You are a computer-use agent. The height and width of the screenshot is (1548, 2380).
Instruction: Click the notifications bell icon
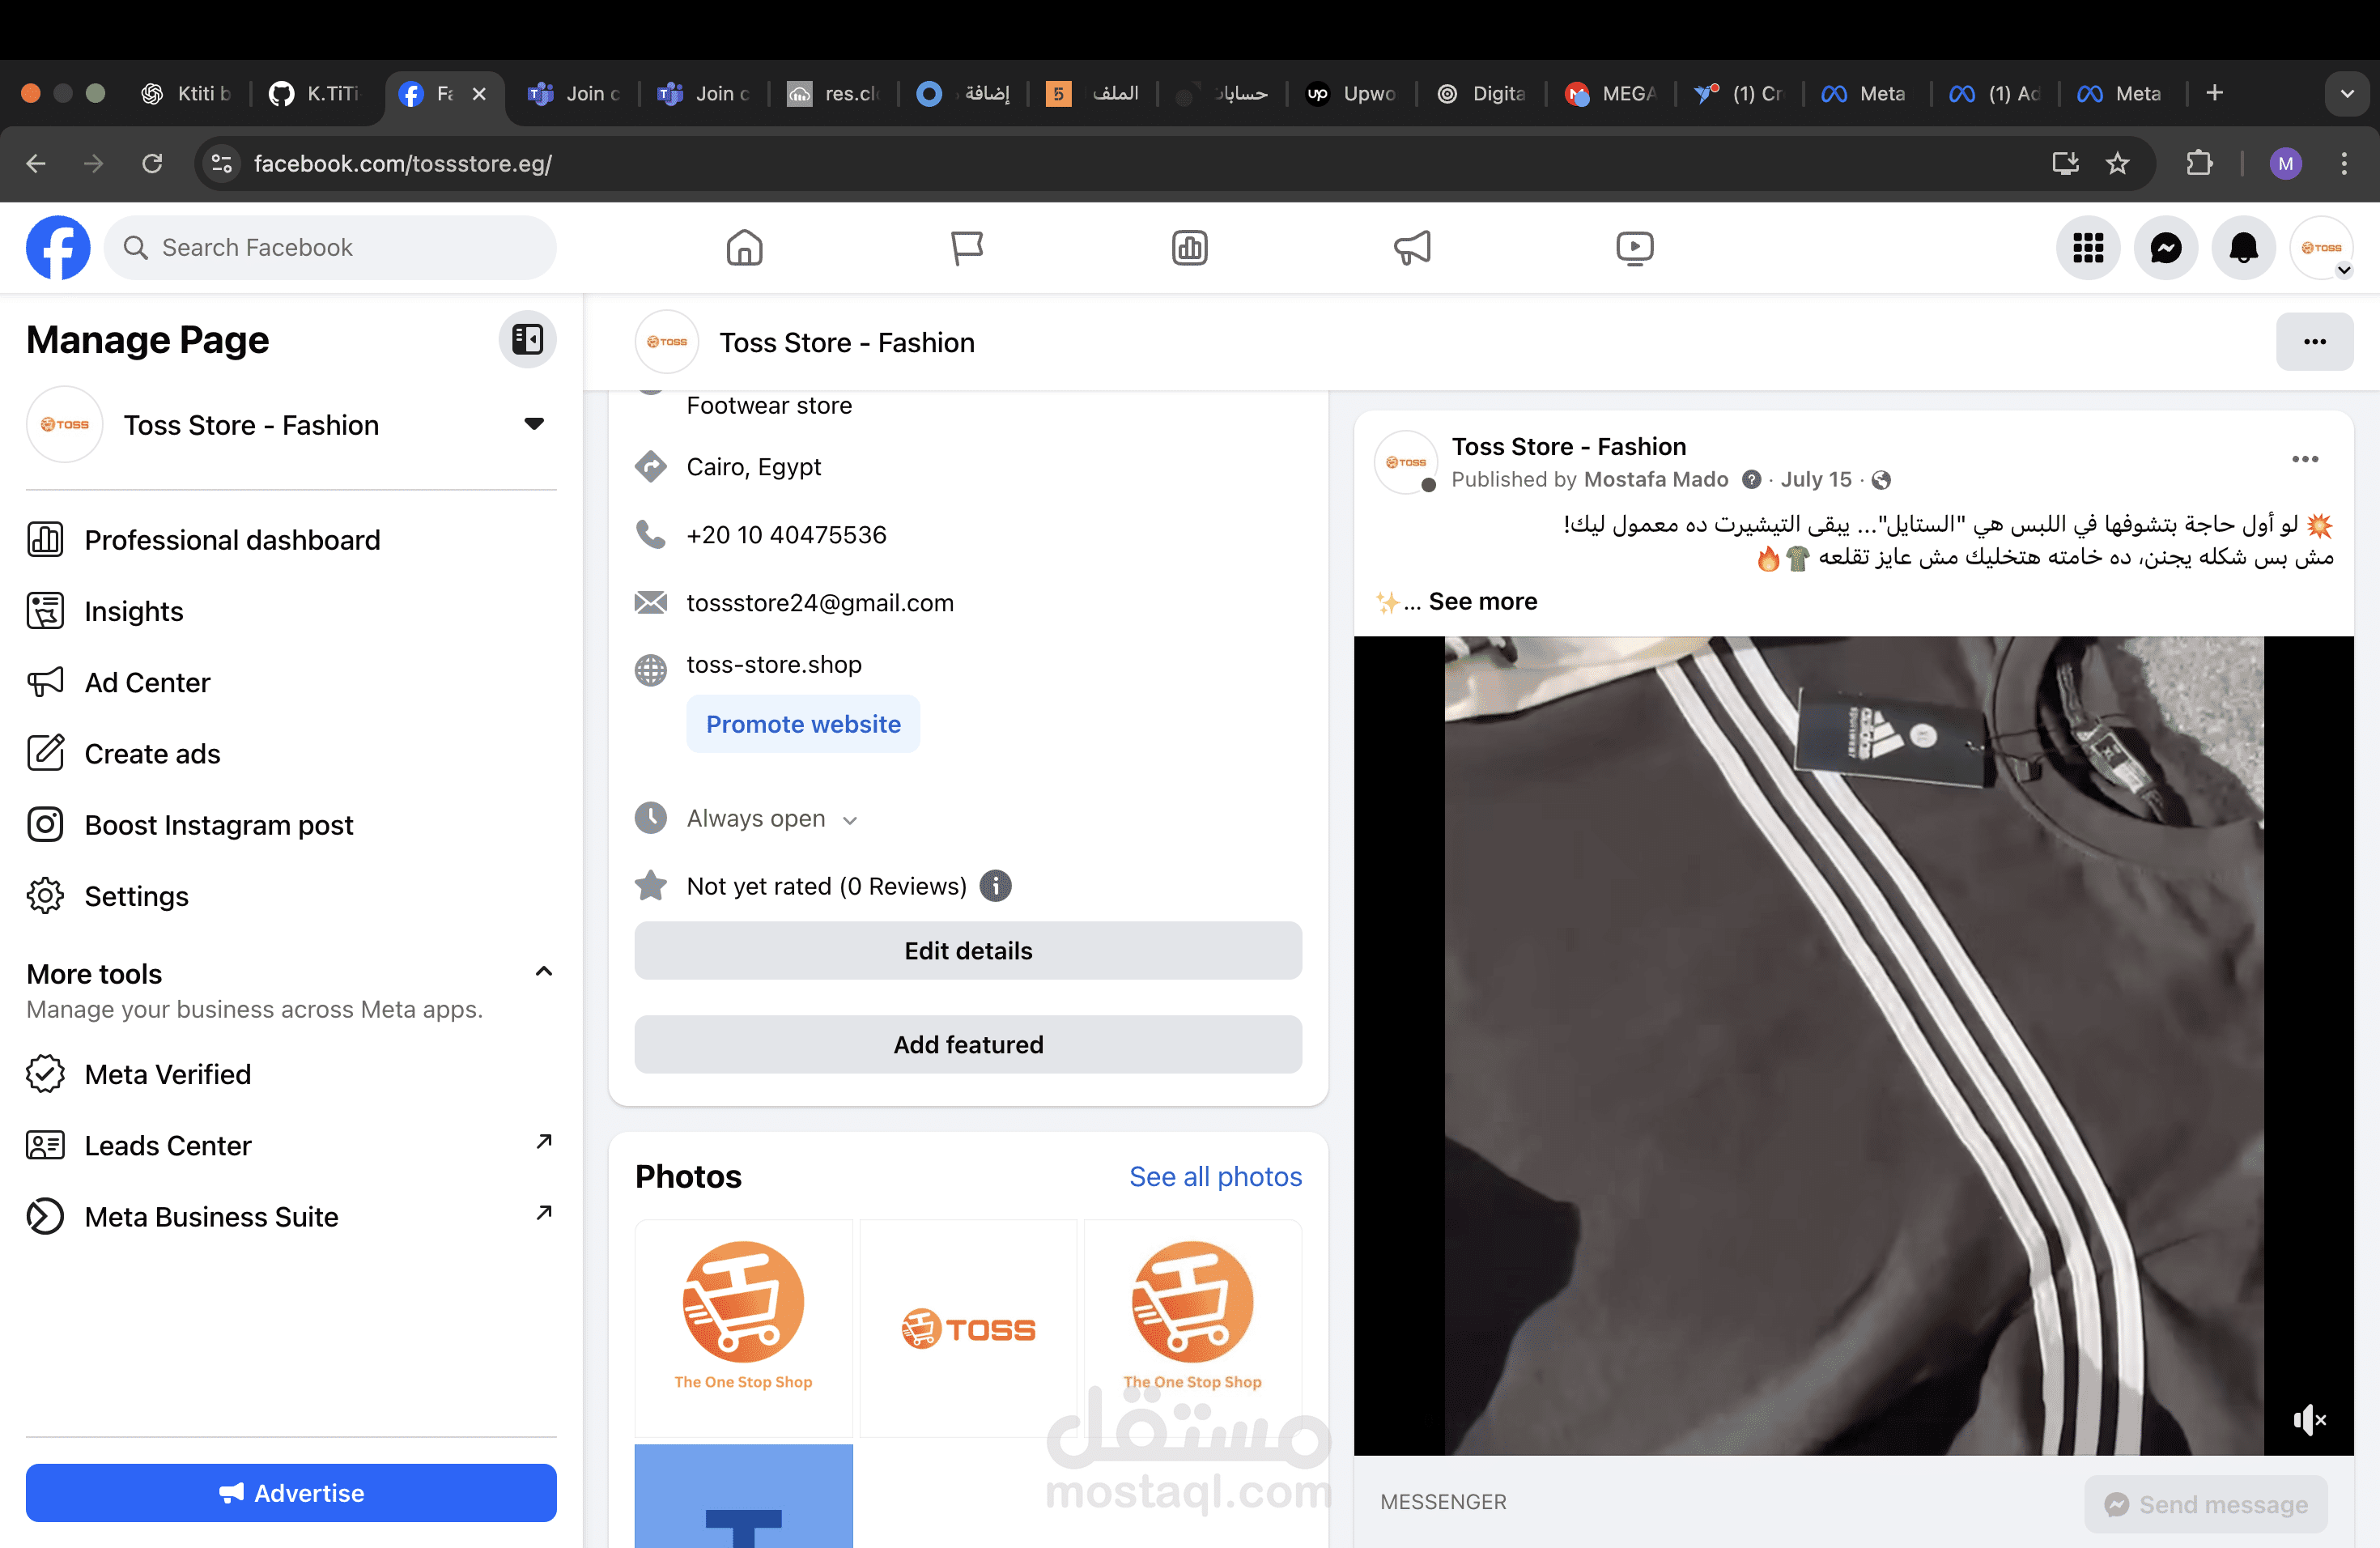2243,248
